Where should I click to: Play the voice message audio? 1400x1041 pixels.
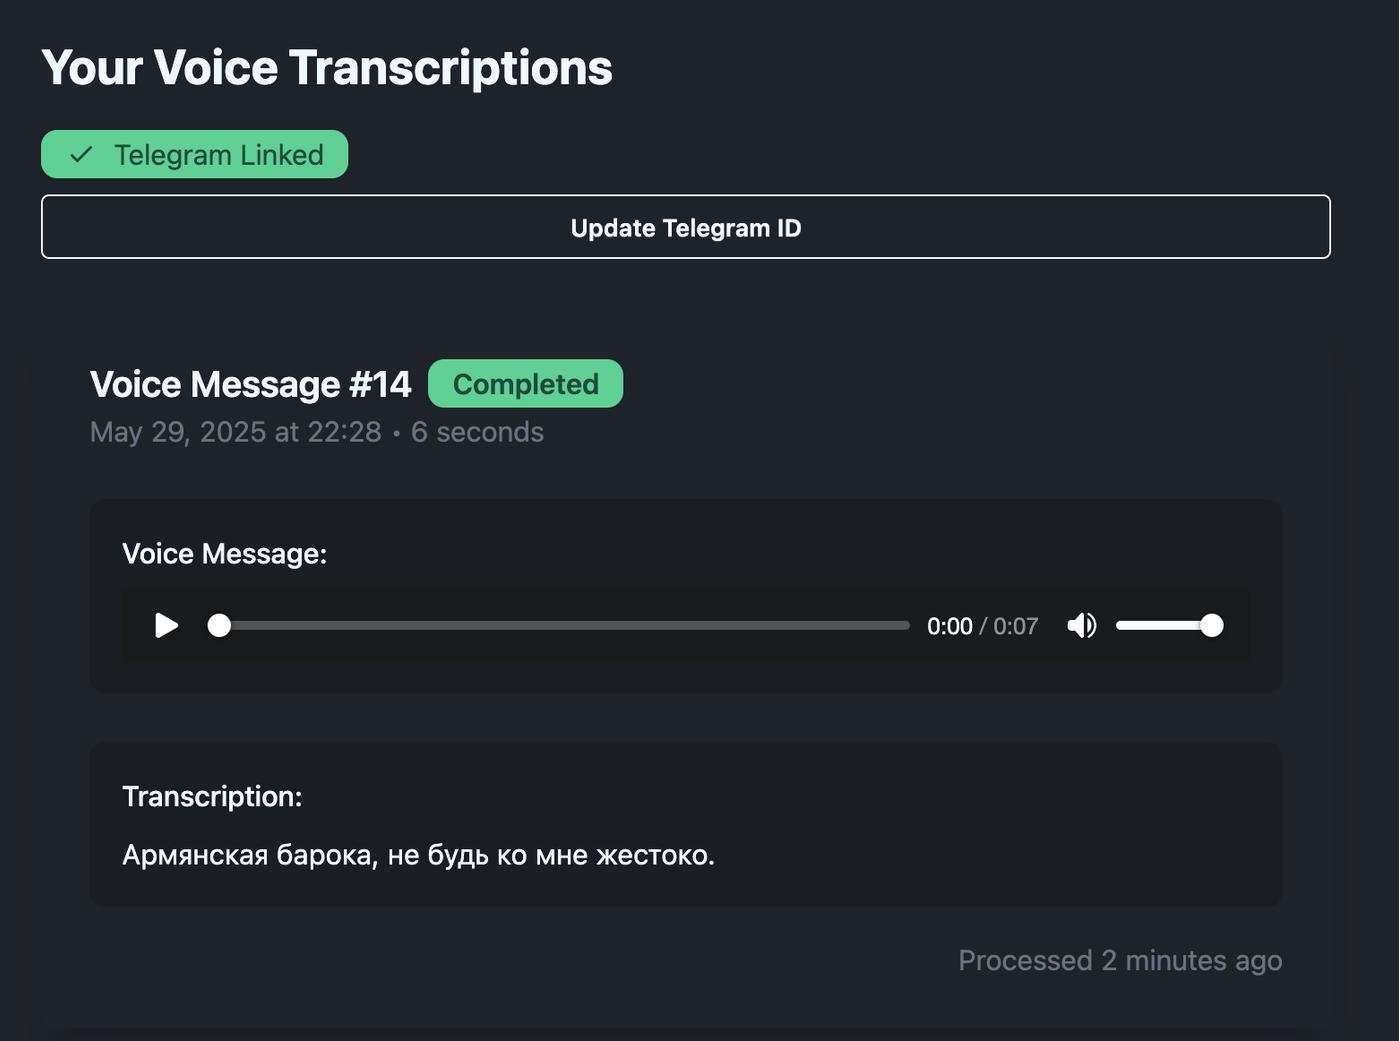(x=167, y=626)
